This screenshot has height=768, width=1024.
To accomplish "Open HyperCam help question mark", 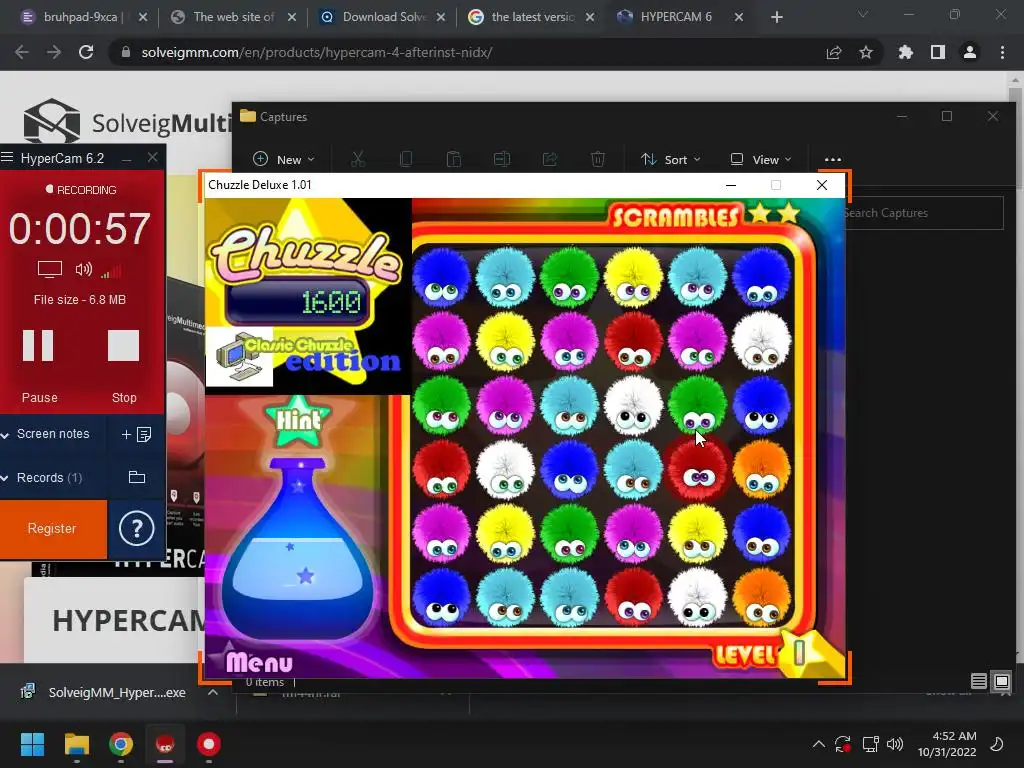I will [136, 528].
